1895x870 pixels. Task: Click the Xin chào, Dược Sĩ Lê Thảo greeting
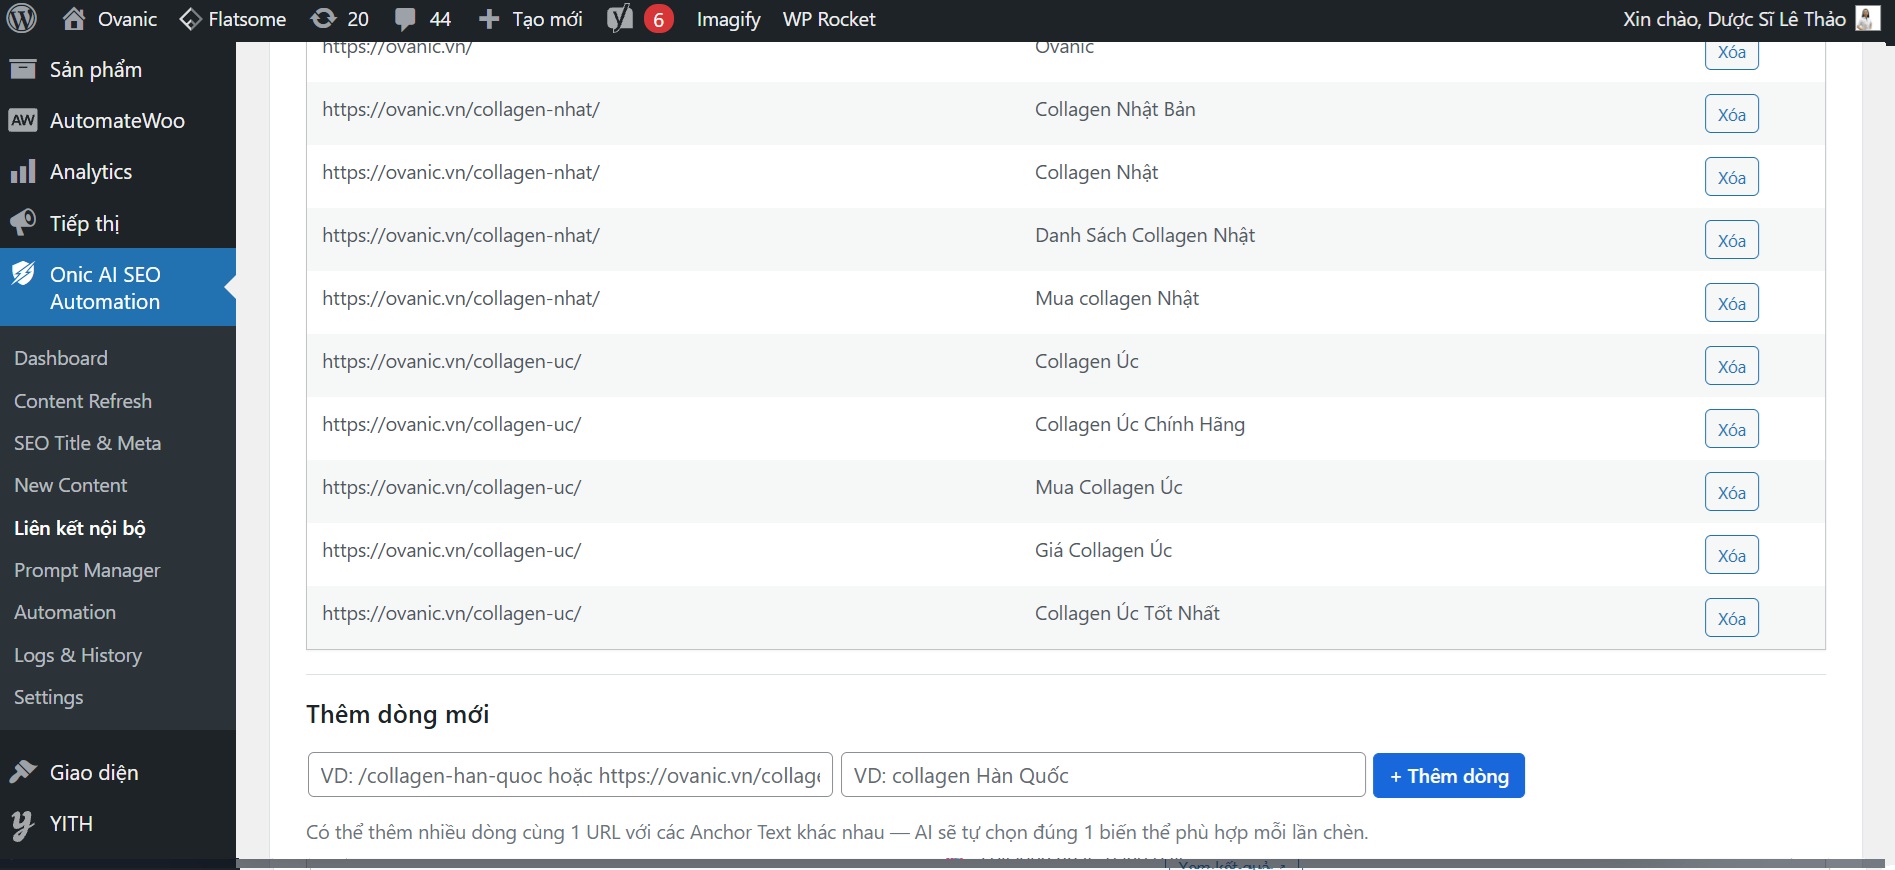point(1734,19)
